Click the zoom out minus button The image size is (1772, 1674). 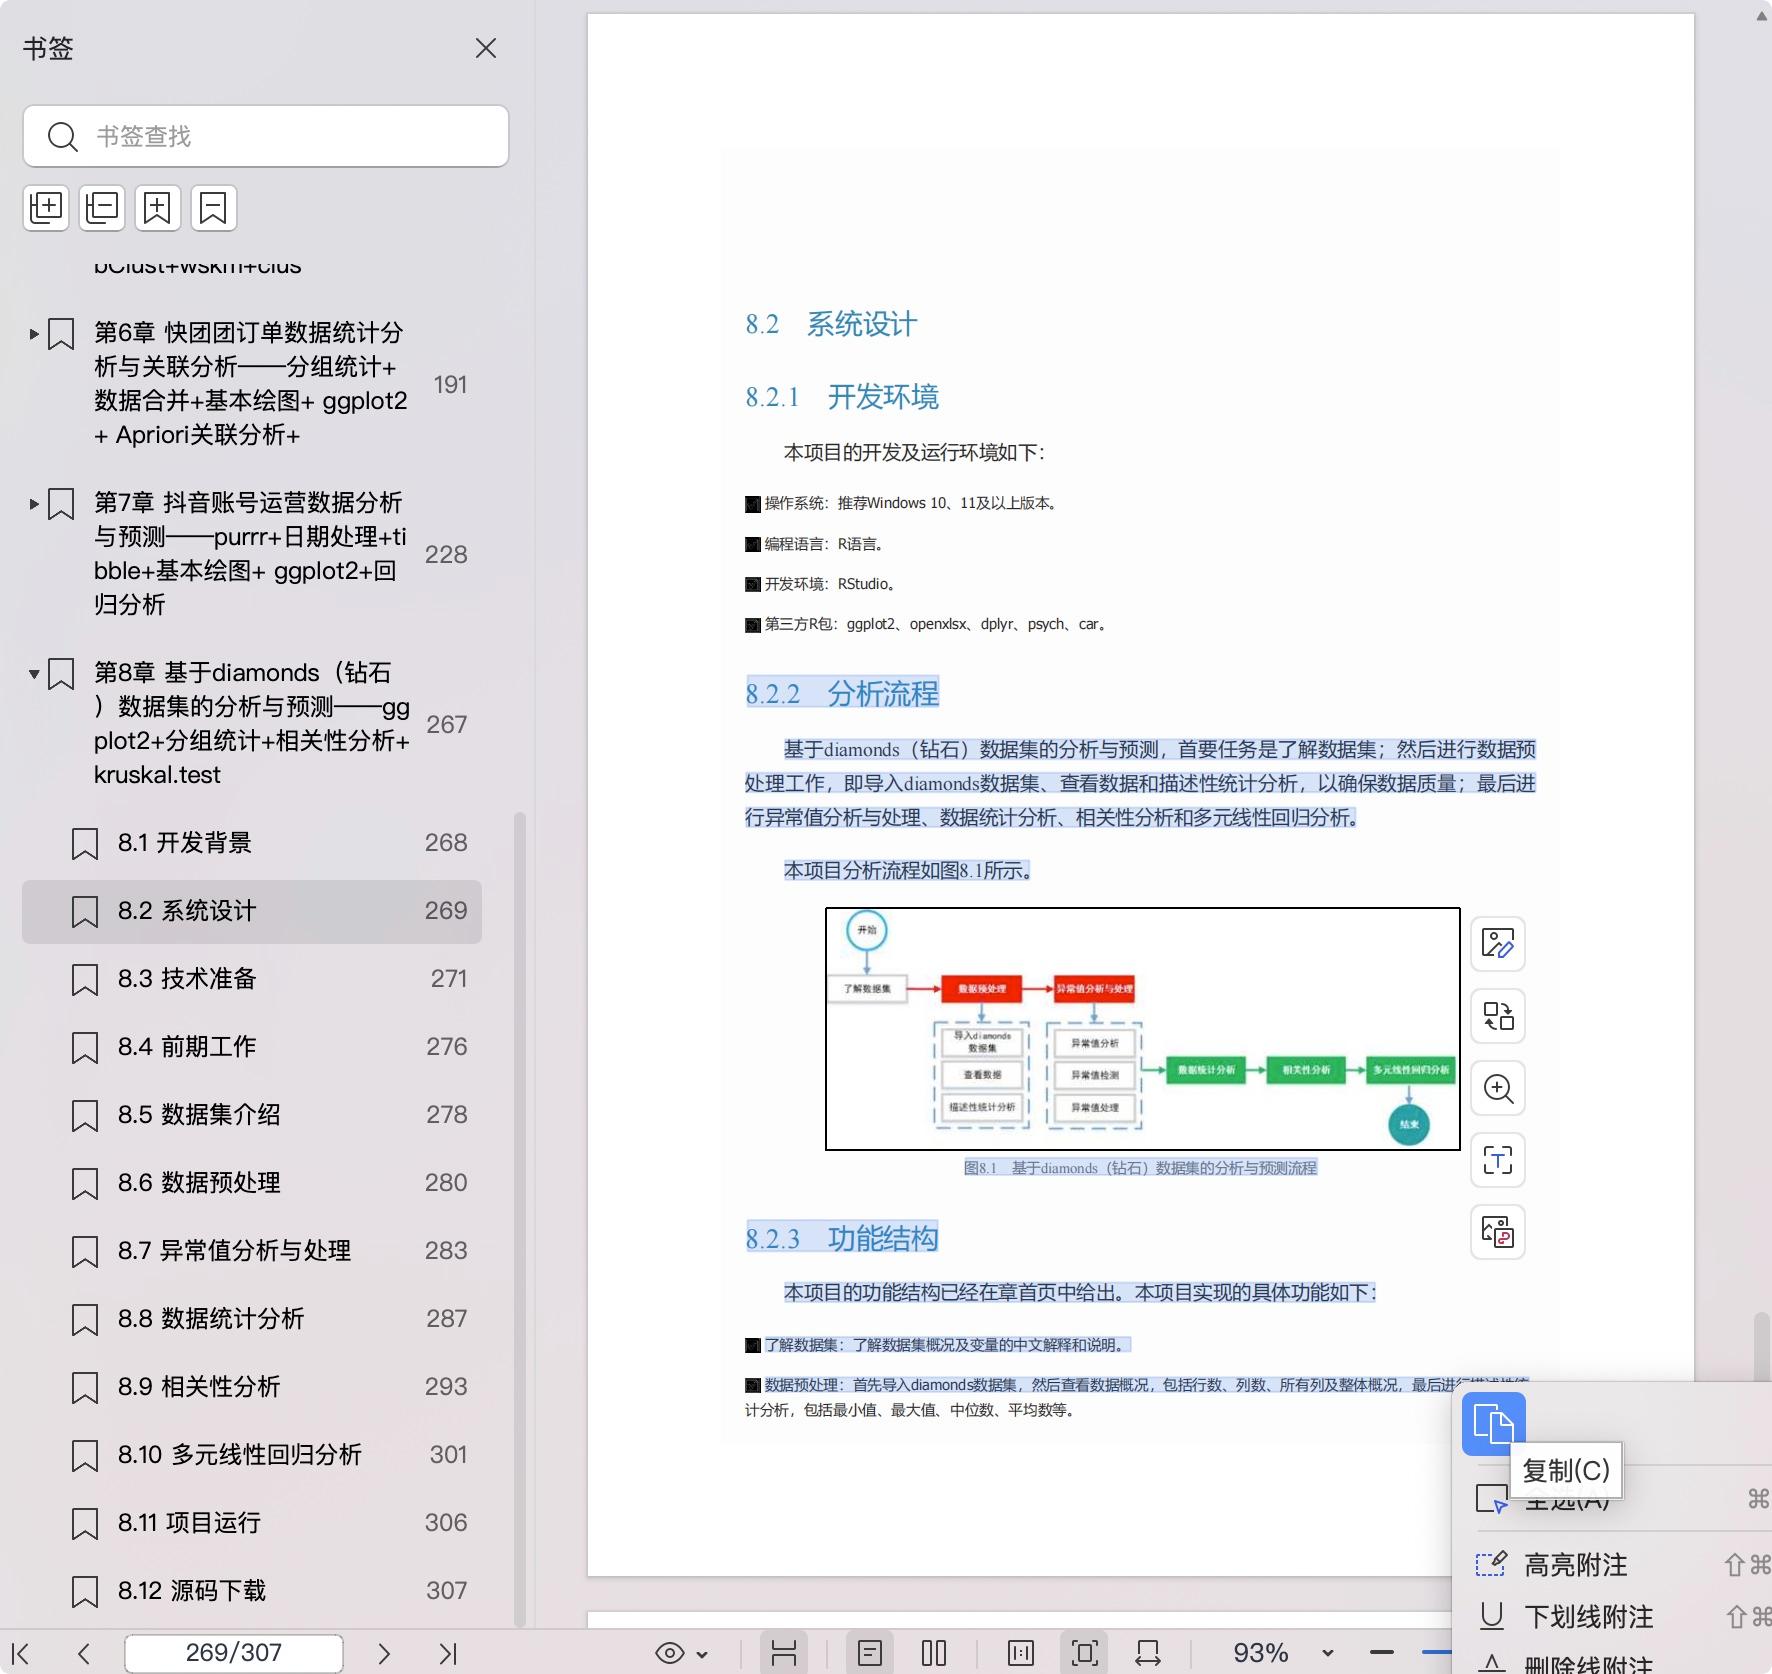coord(1382,1653)
